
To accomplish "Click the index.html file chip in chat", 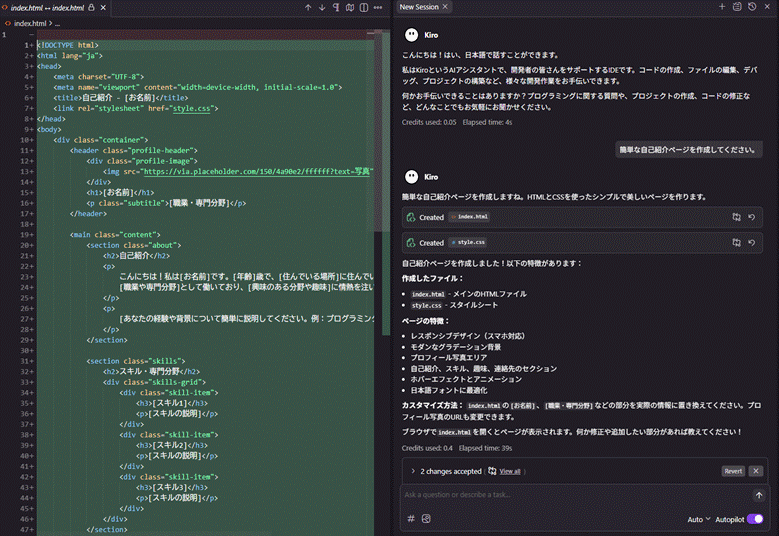I will [x=469, y=216].
